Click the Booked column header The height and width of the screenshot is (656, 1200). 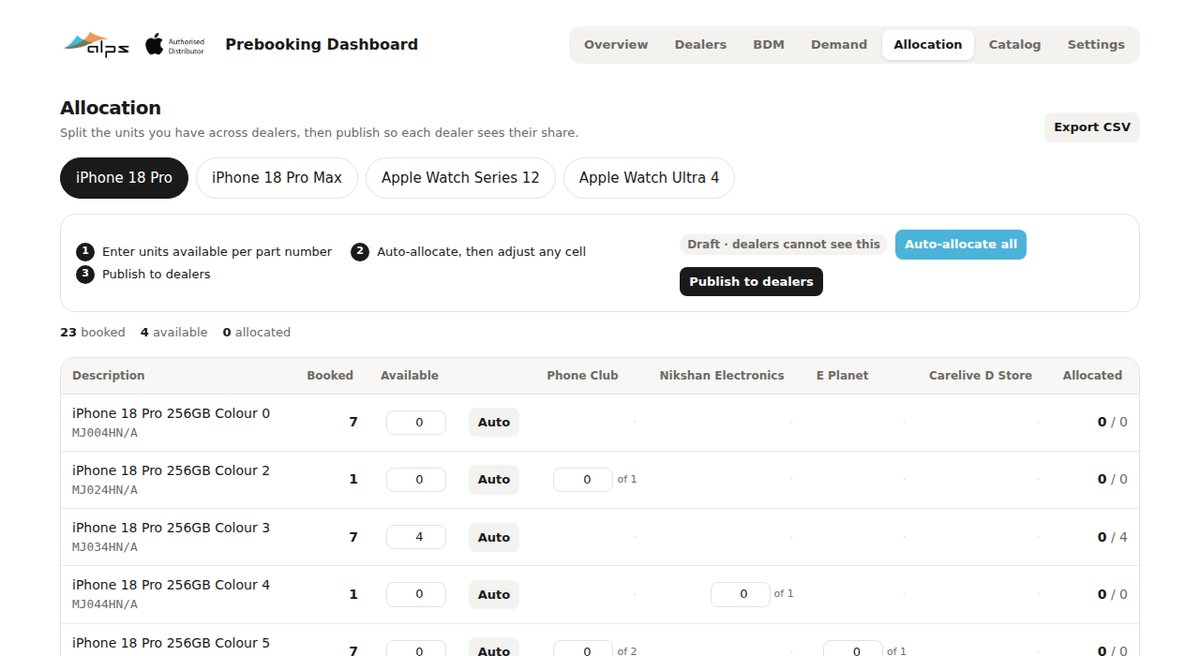click(x=330, y=376)
